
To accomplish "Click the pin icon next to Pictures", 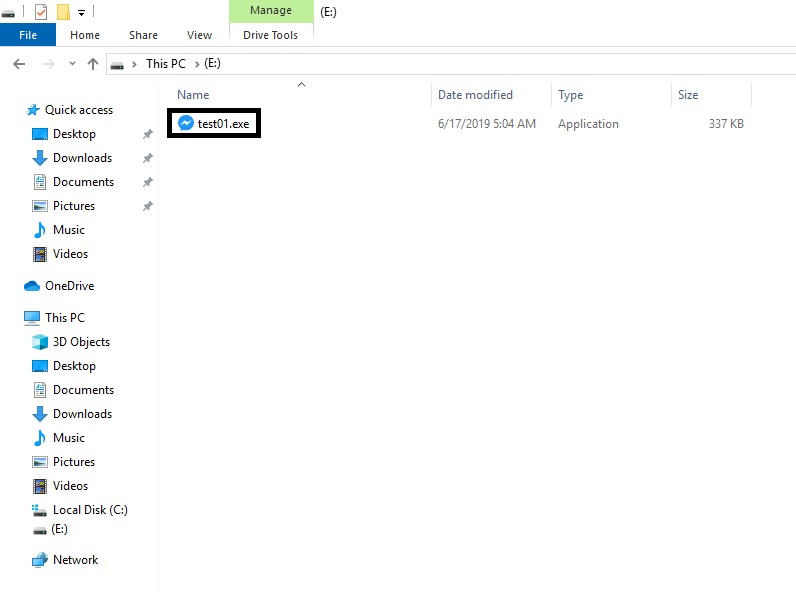I will (147, 206).
